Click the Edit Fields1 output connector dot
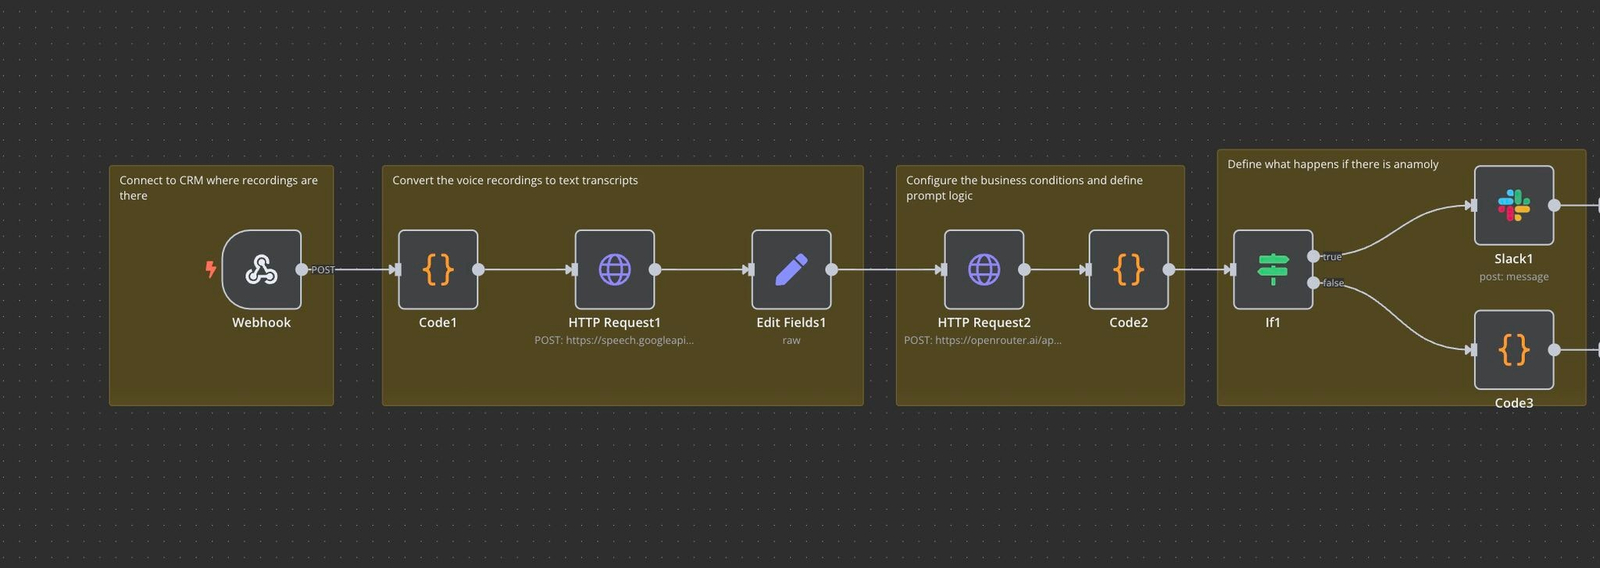The width and height of the screenshot is (1600, 568). [831, 269]
